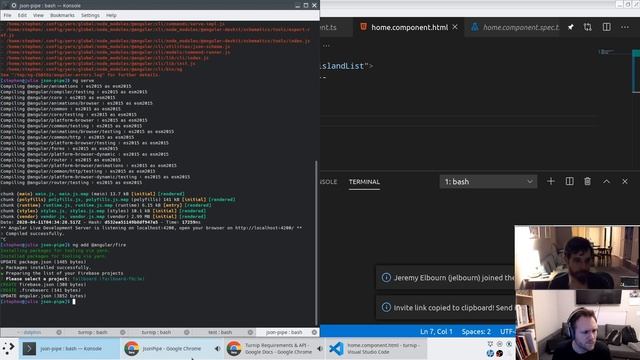Select the json-pipe : bash Konsole tab
The width and height of the screenshot is (640, 360).
284,332
